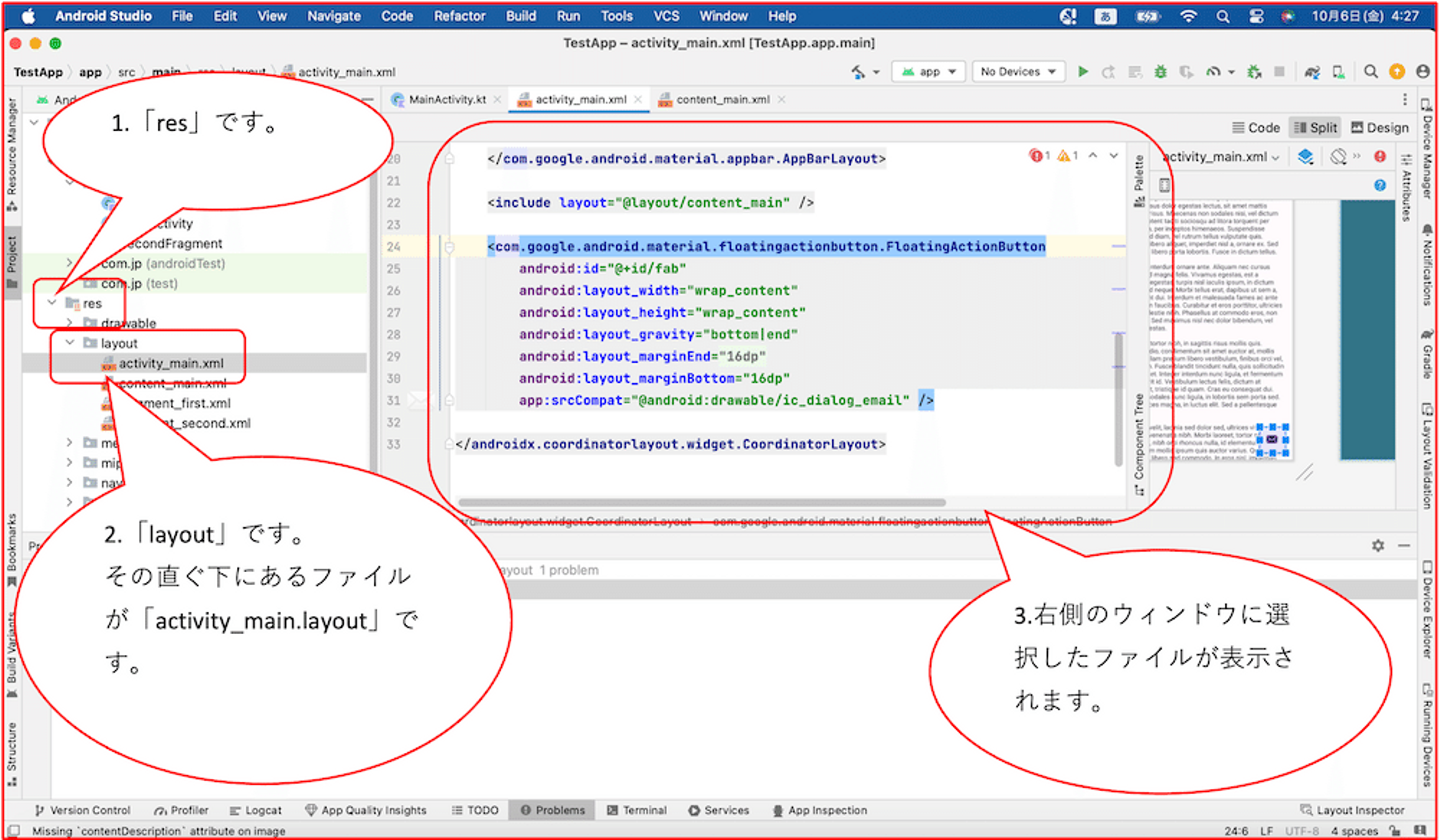
Task: Open the app run configuration dropdown
Action: coord(930,72)
